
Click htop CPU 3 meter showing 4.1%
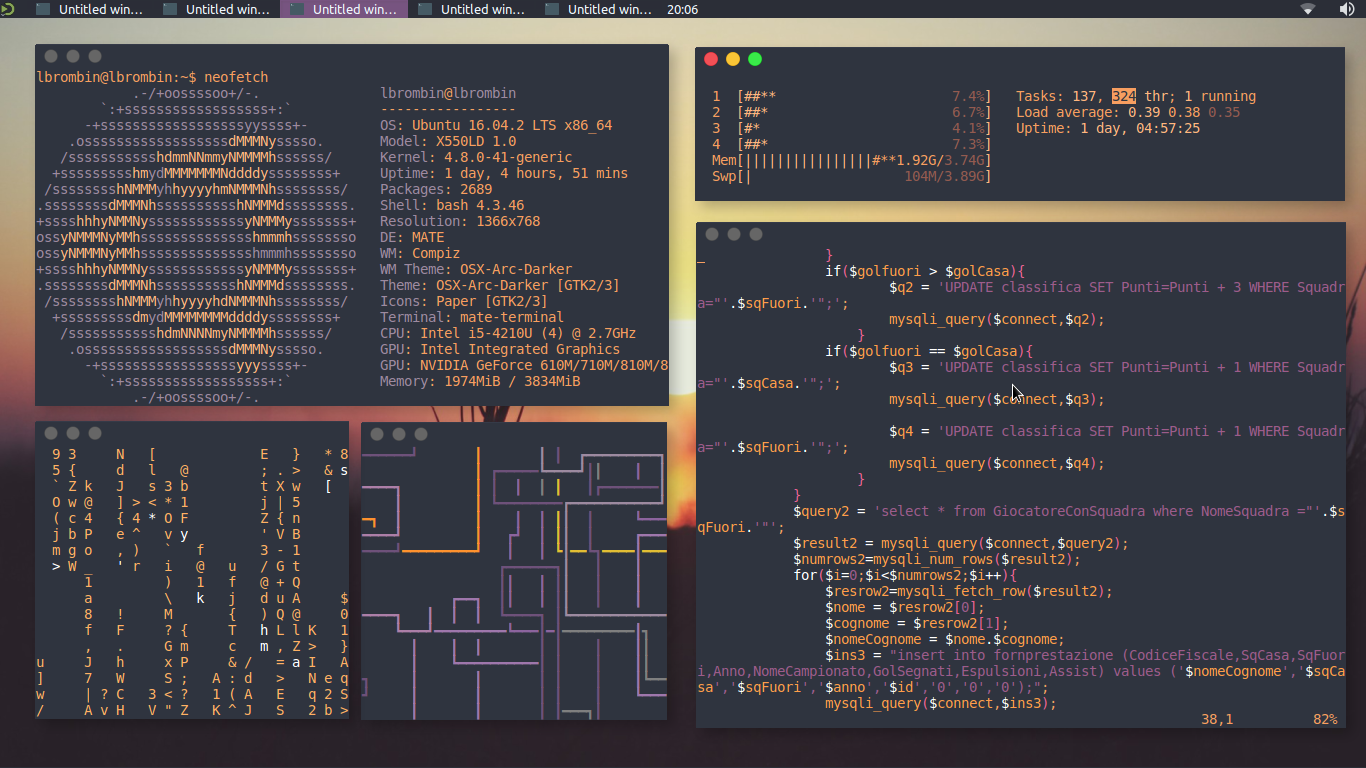[852, 128]
